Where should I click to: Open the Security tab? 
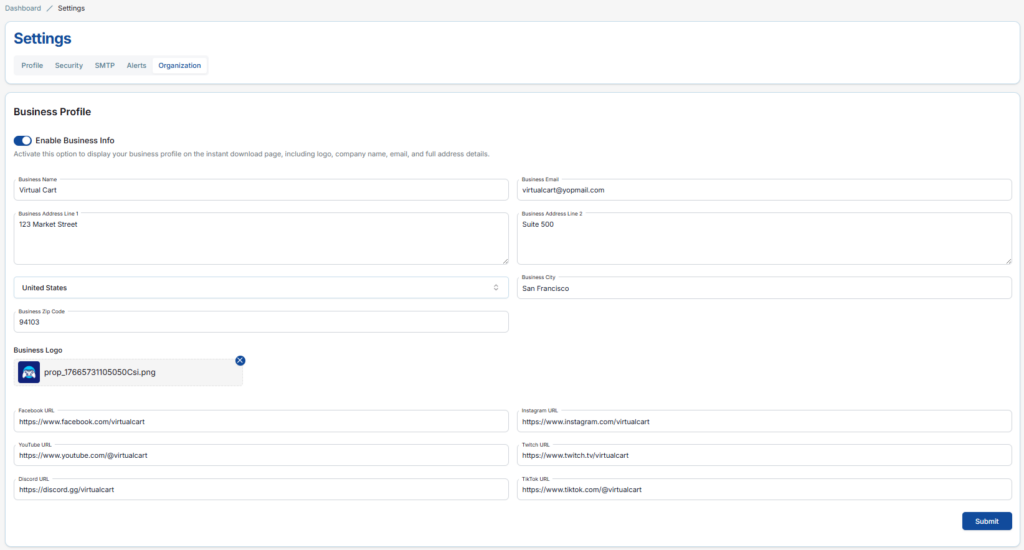69,66
